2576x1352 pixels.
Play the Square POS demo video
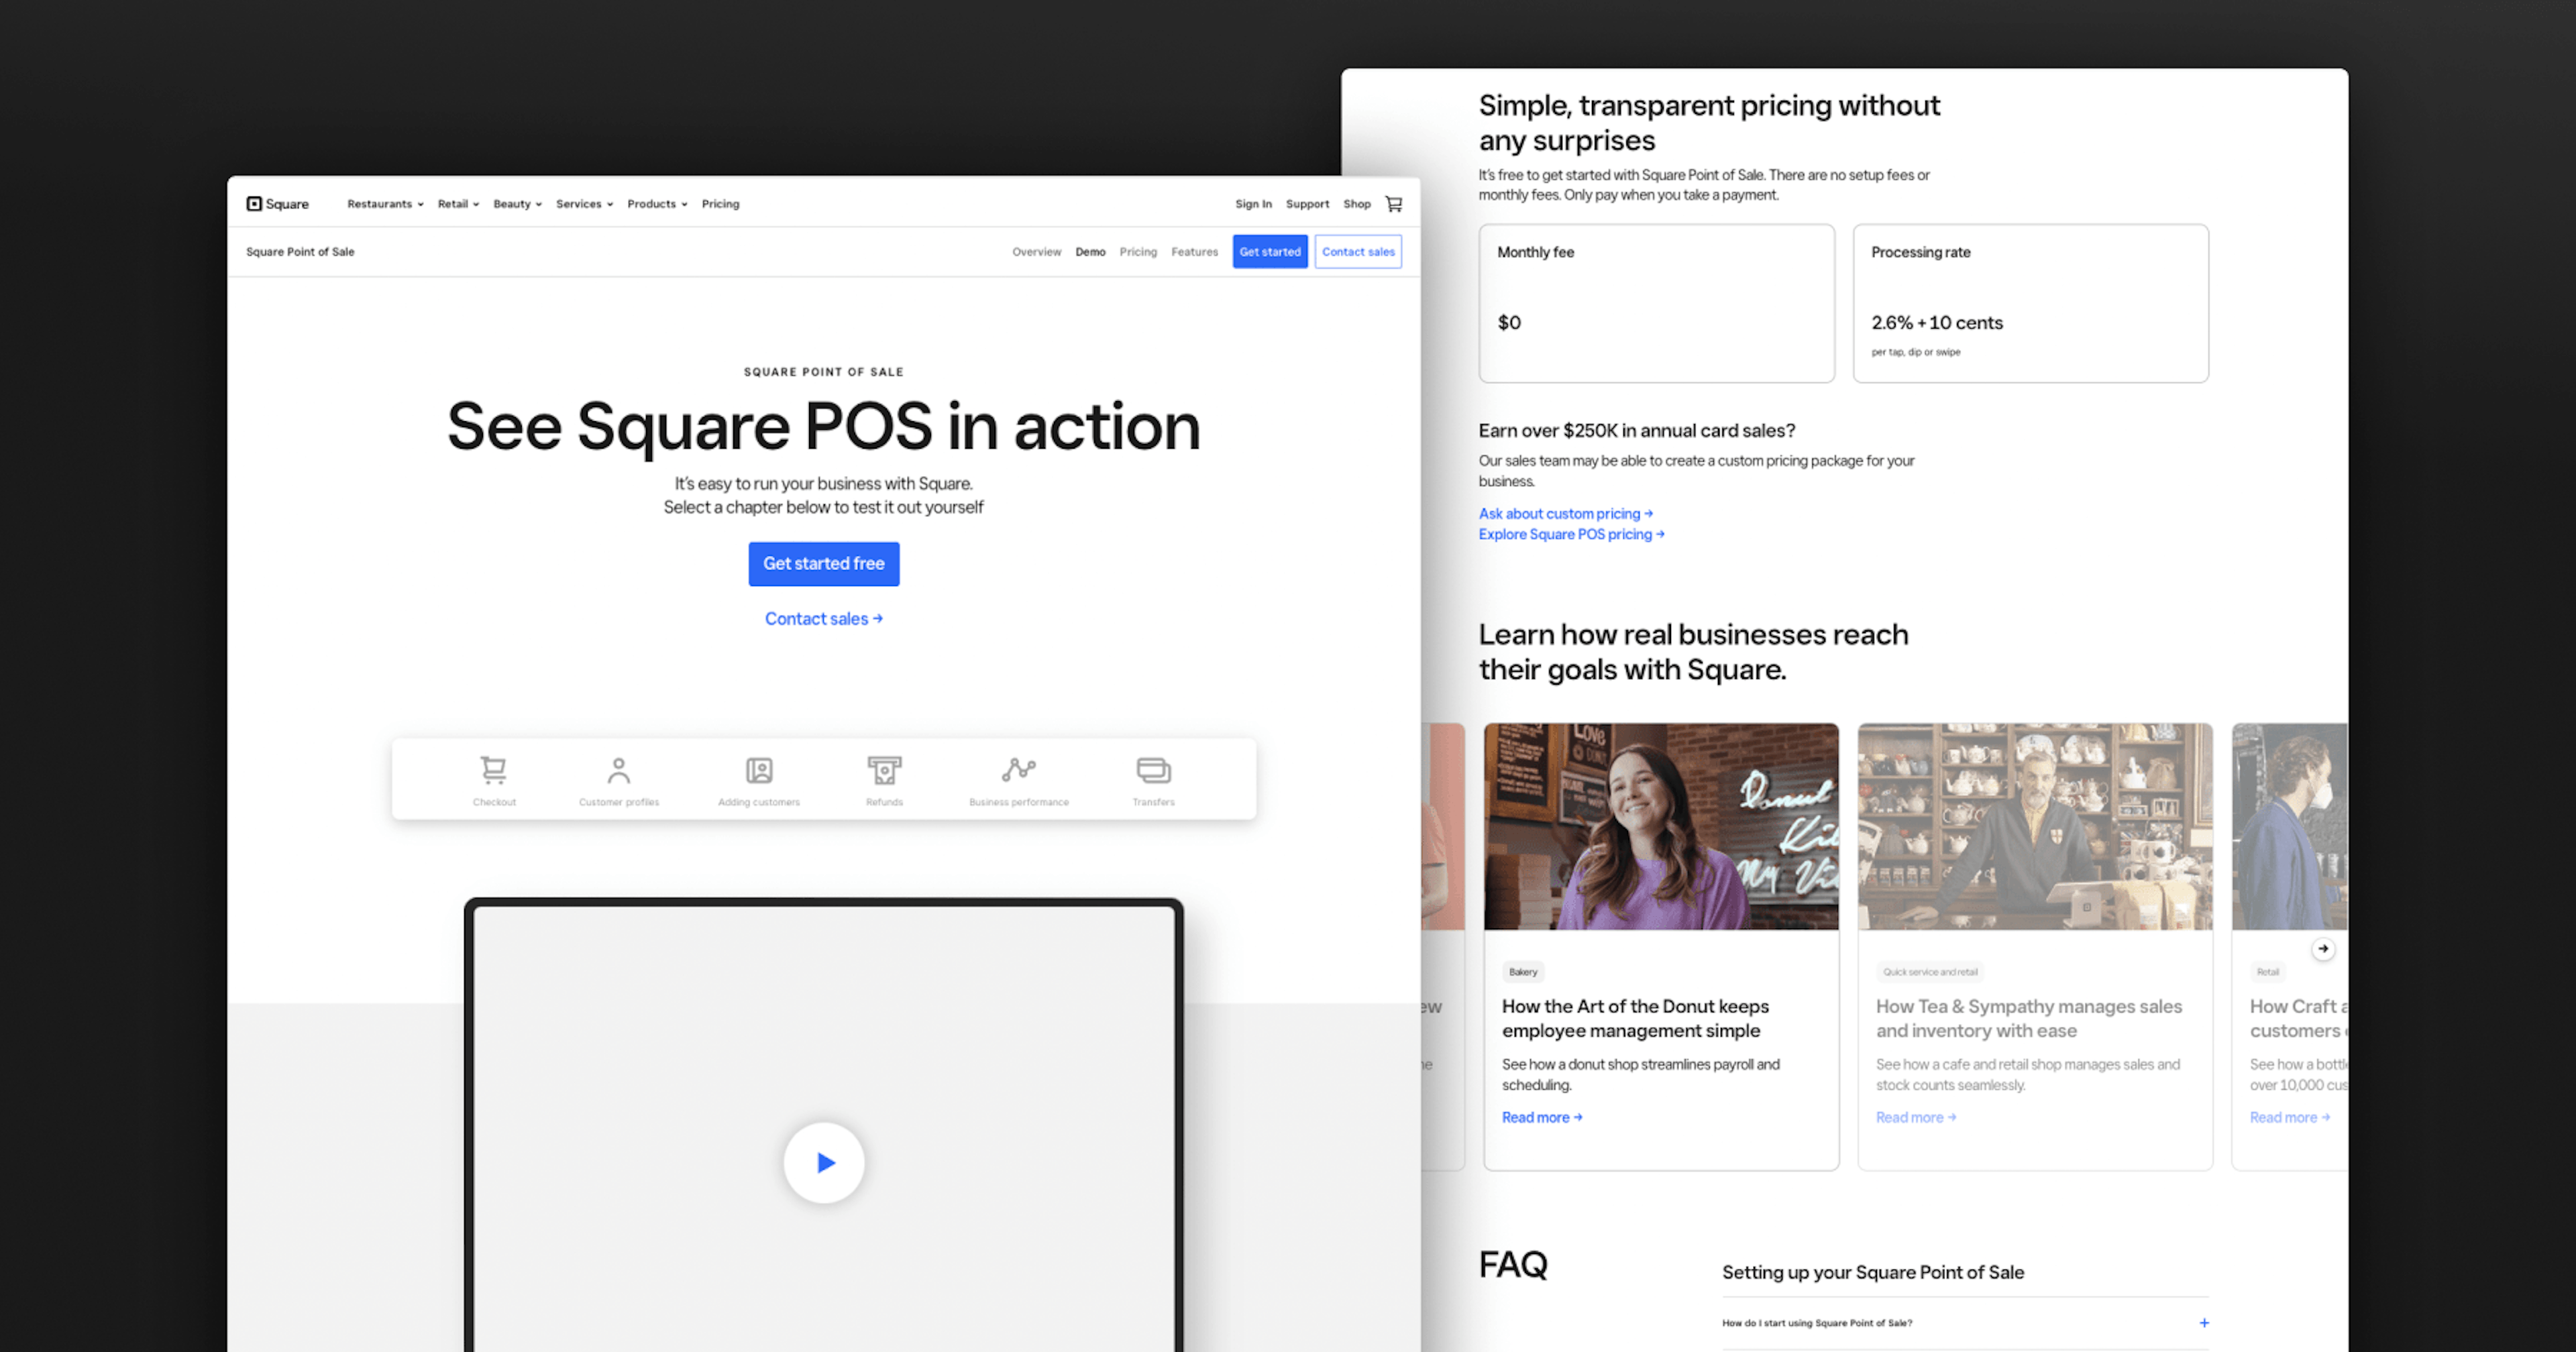pyautogui.click(x=824, y=1162)
